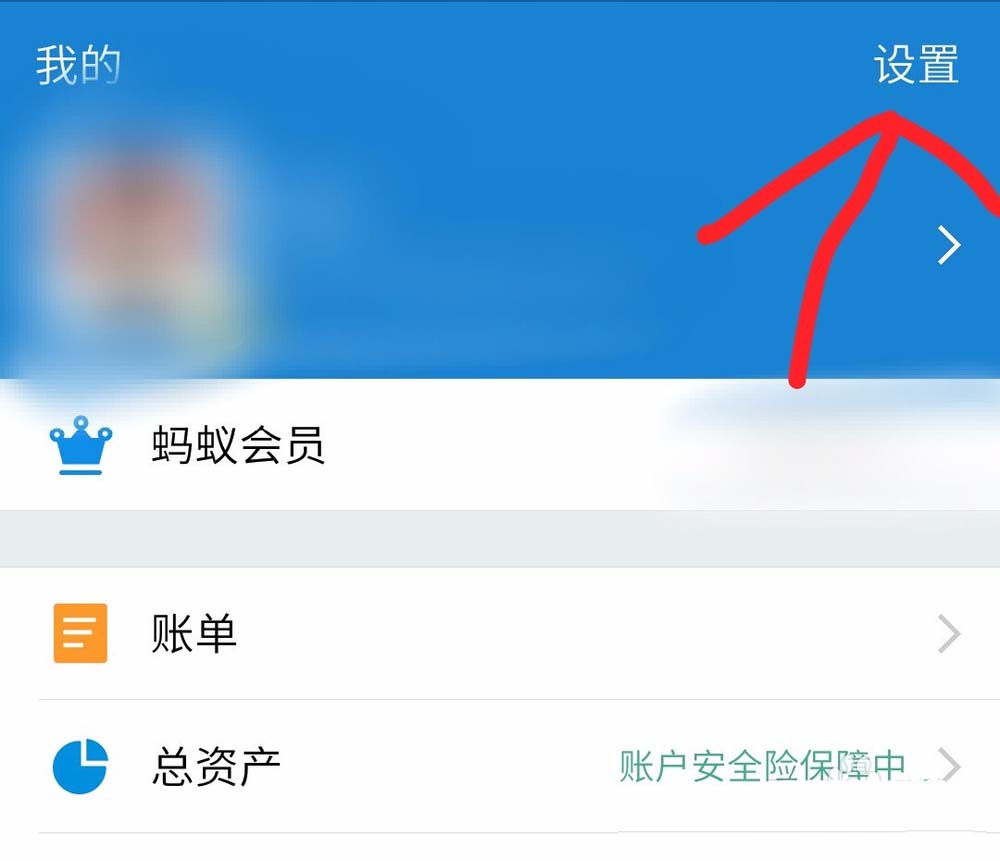Tap the orange 账单 bill icon
1000x861 pixels.
tap(80, 633)
